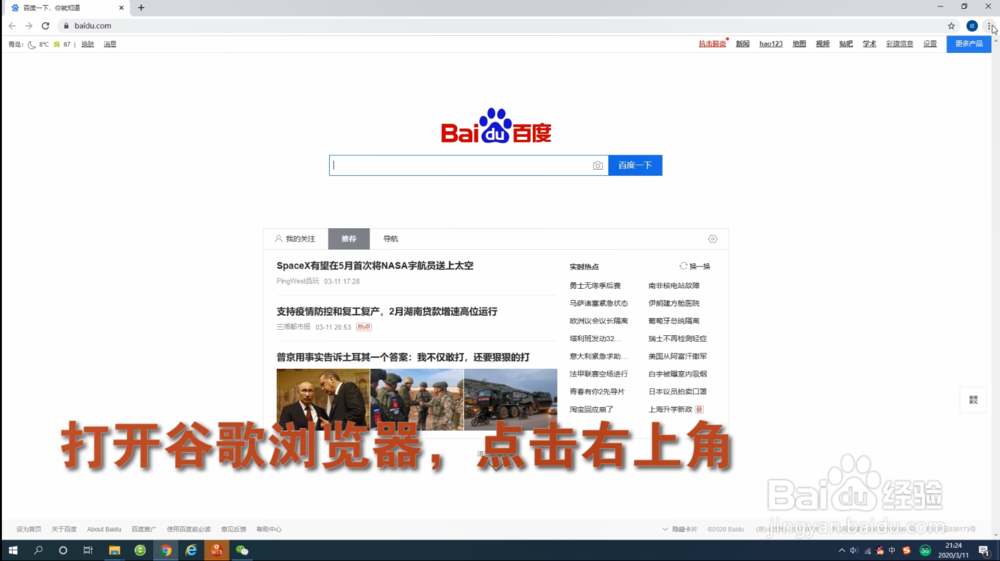Screen dimensions: 1000x561
Task: Open File Explorer from the taskbar
Action: click(x=114, y=550)
